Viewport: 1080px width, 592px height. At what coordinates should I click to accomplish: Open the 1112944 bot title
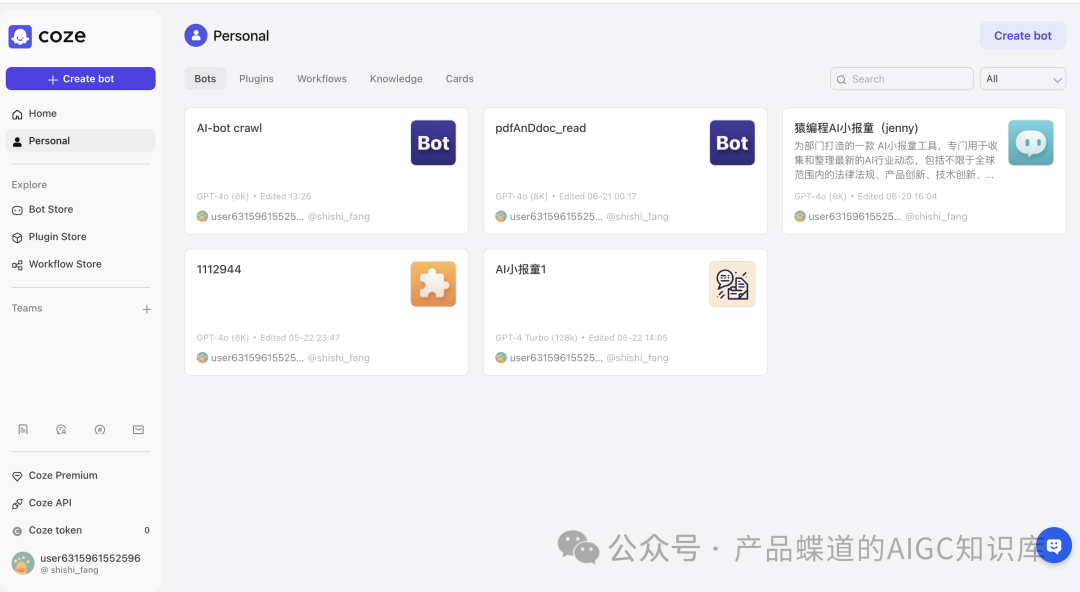[219, 269]
